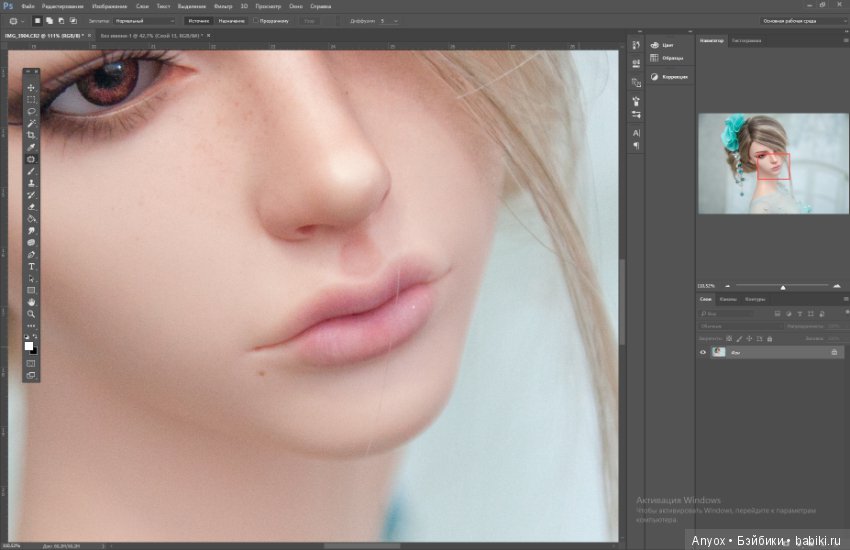Select the Eyedropper tool
This screenshot has width=850, height=550.
coord(31,147)
